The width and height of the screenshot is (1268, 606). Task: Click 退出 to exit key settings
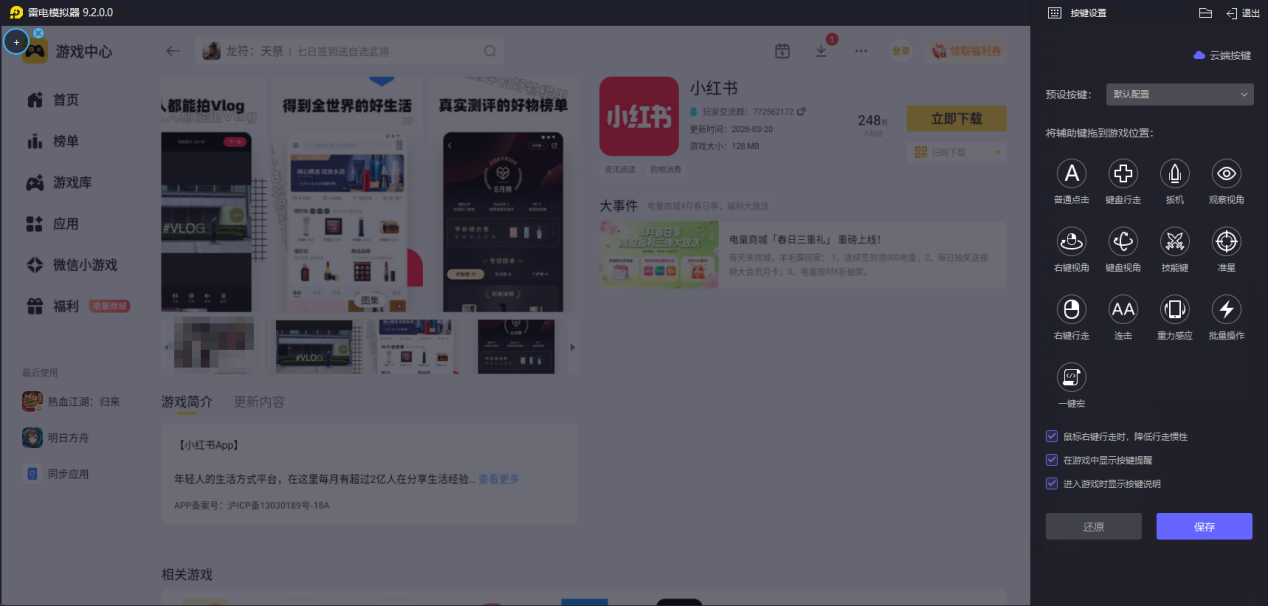point(1243,13)
